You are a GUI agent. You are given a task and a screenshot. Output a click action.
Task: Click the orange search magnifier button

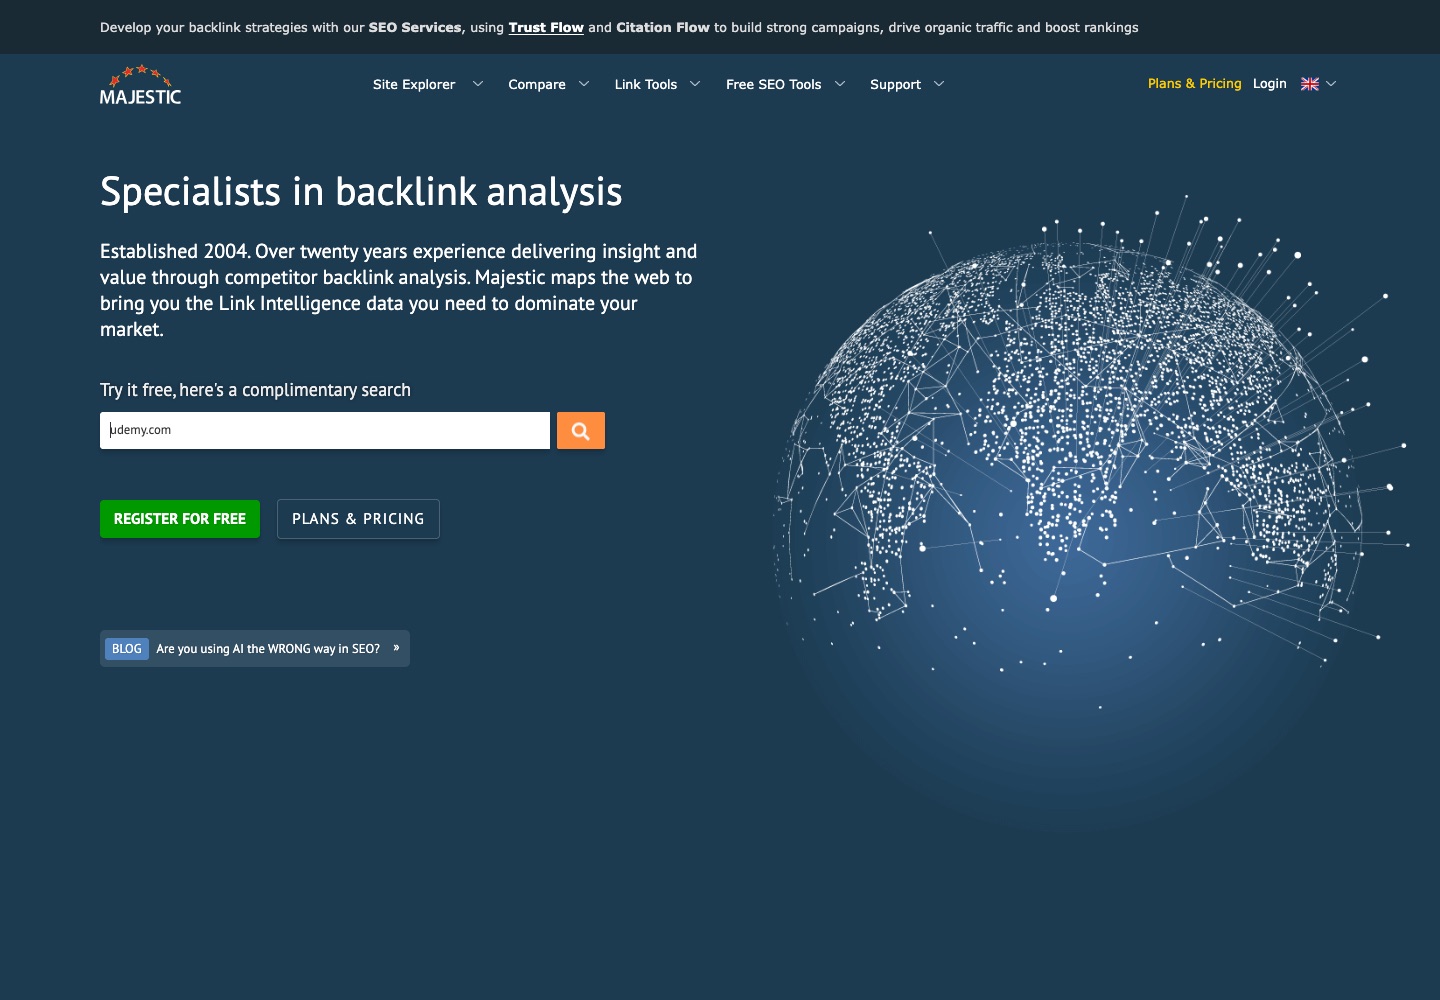click(581, 431)
